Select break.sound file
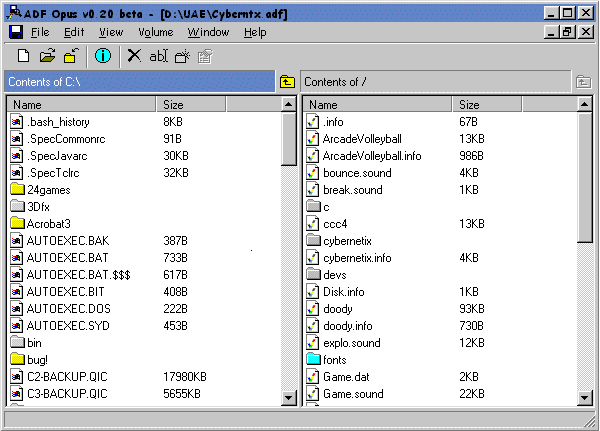600x431 pixels. tap(352, 189)
